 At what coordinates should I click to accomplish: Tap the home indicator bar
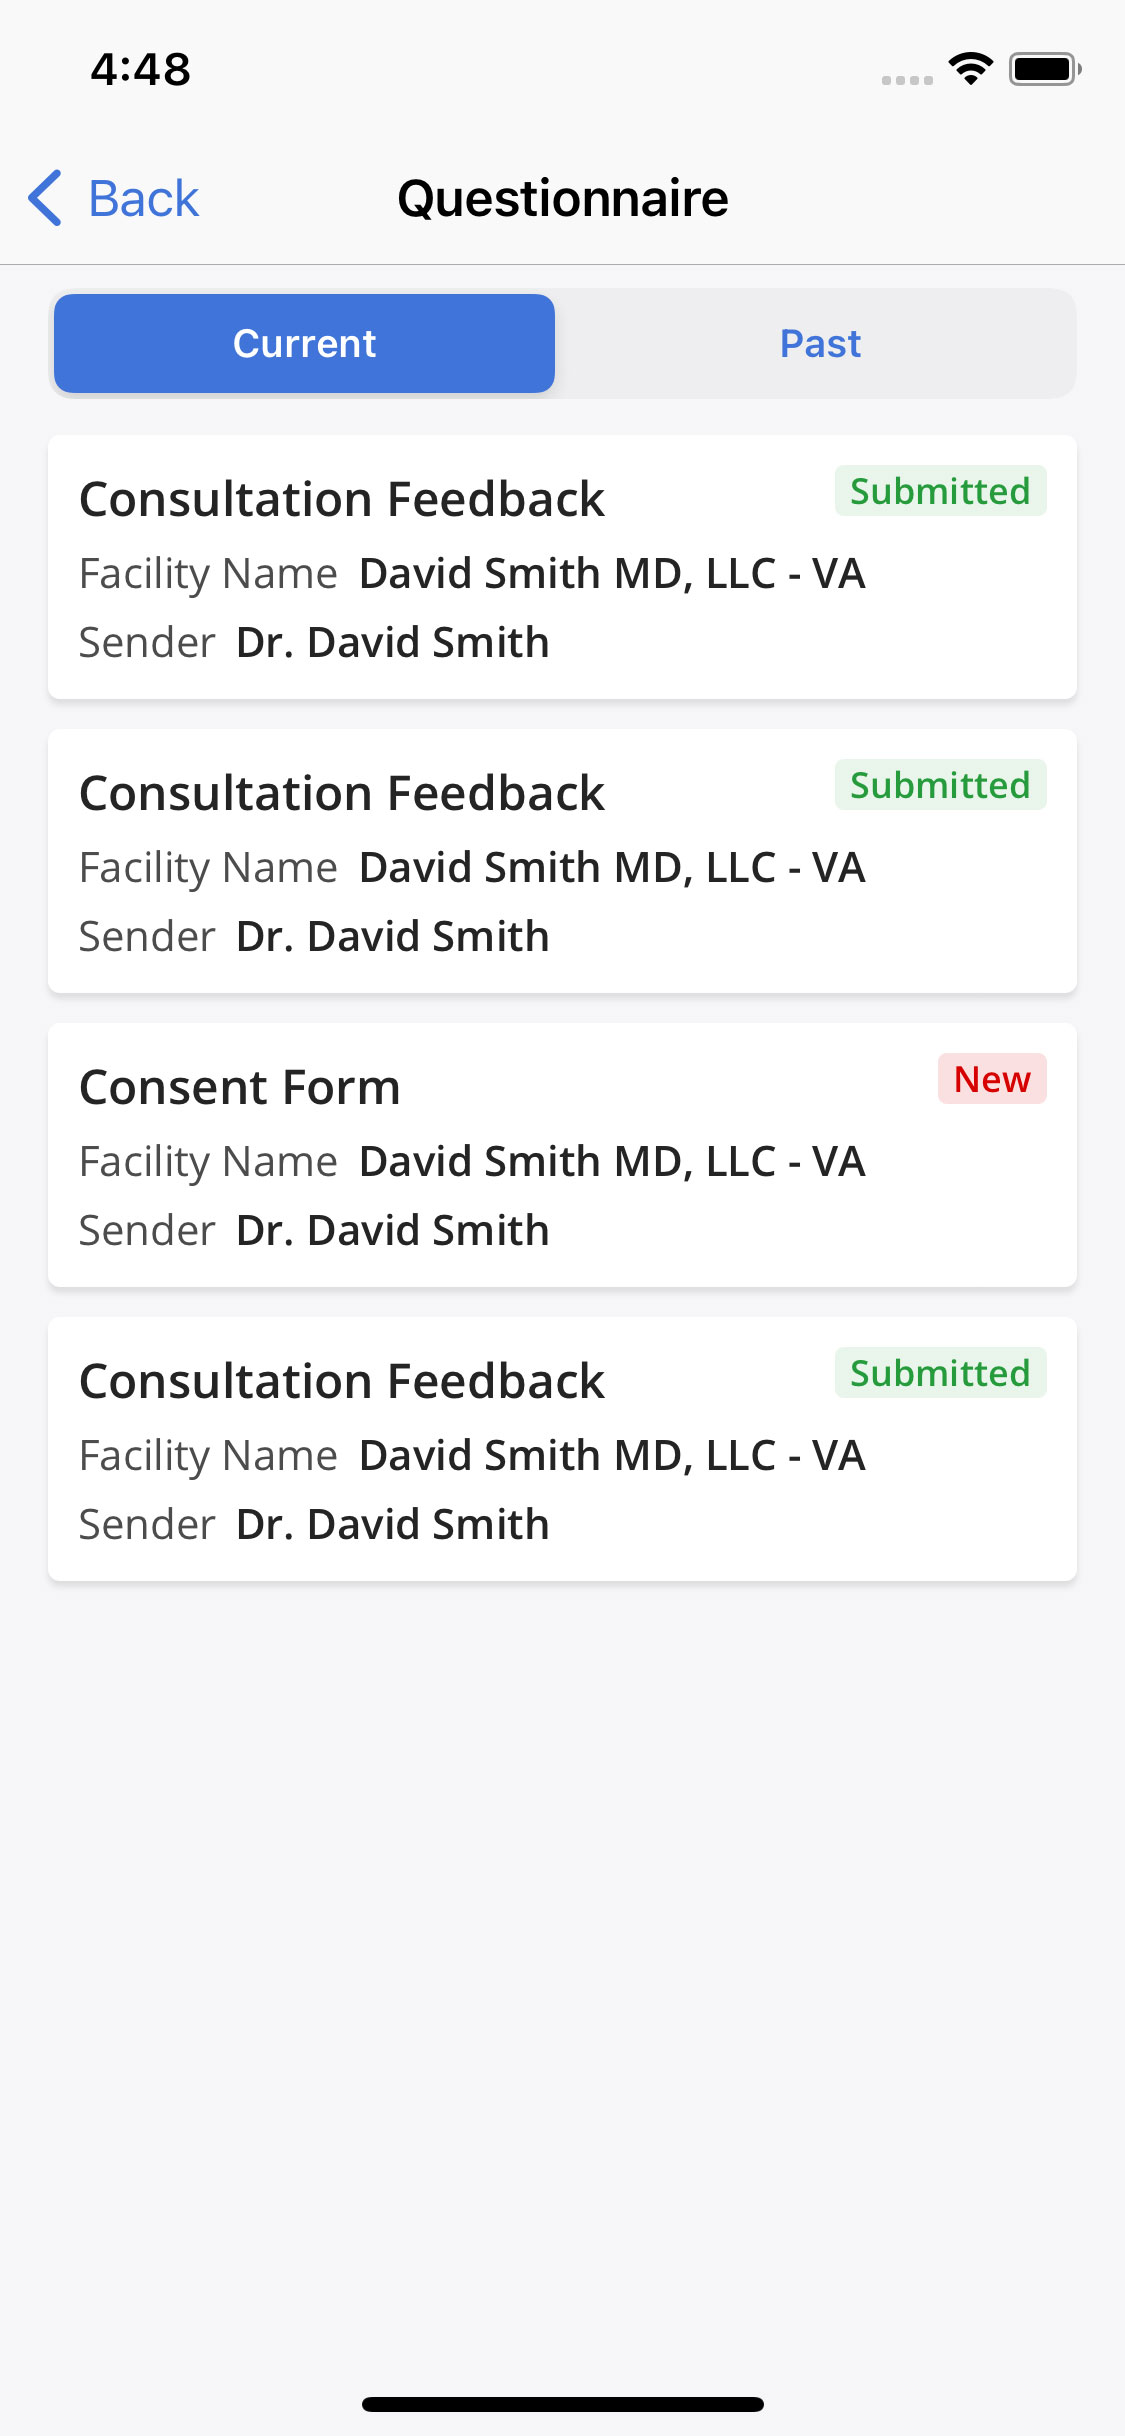tap(562, 2404)
